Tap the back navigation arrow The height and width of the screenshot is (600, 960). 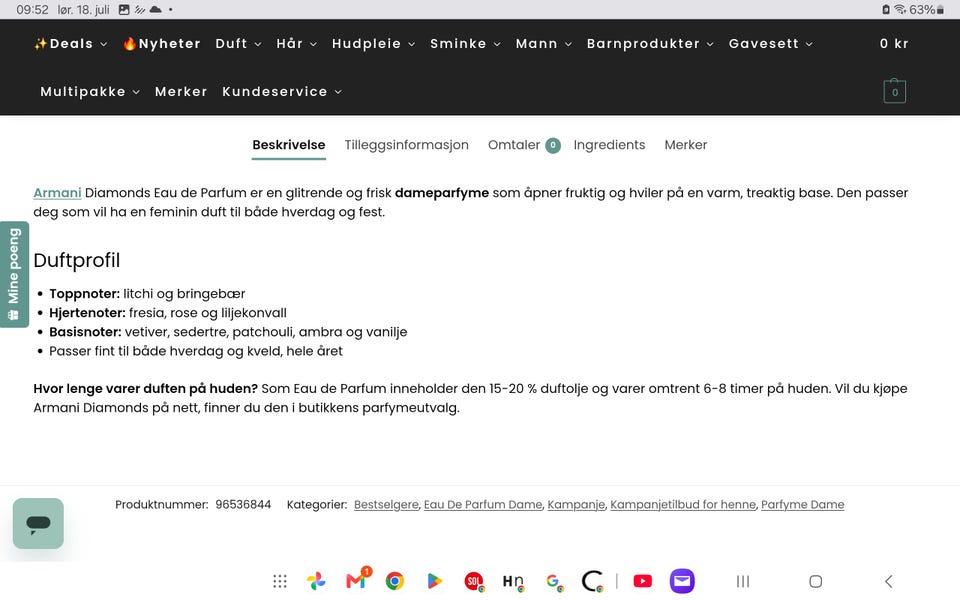click(888, 581)
